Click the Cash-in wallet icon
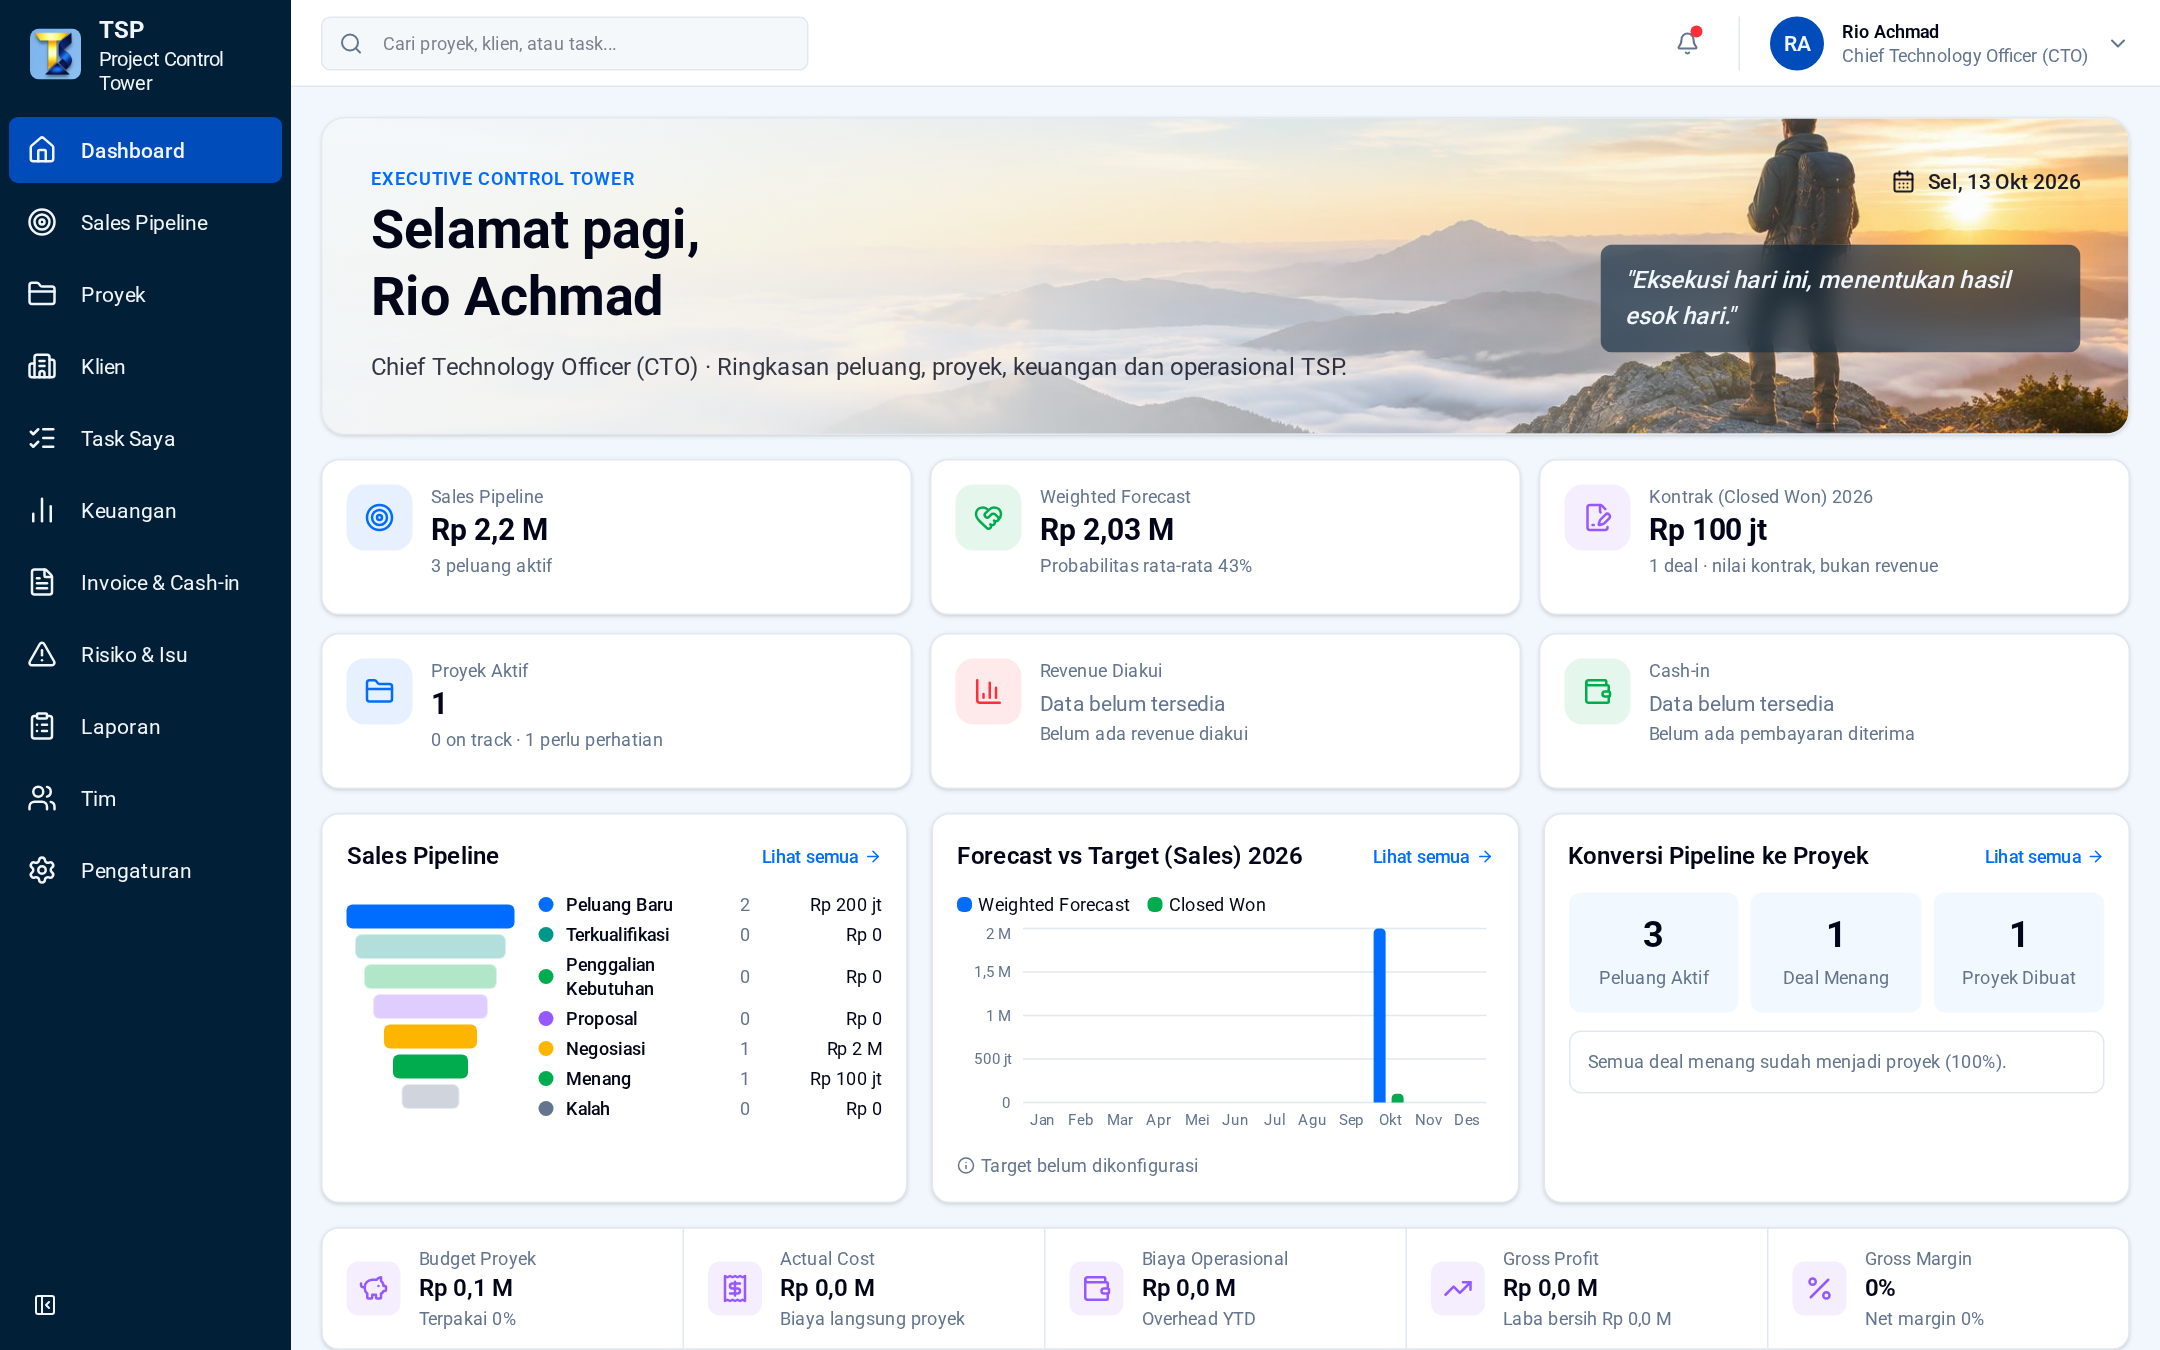 point(1598,692)
